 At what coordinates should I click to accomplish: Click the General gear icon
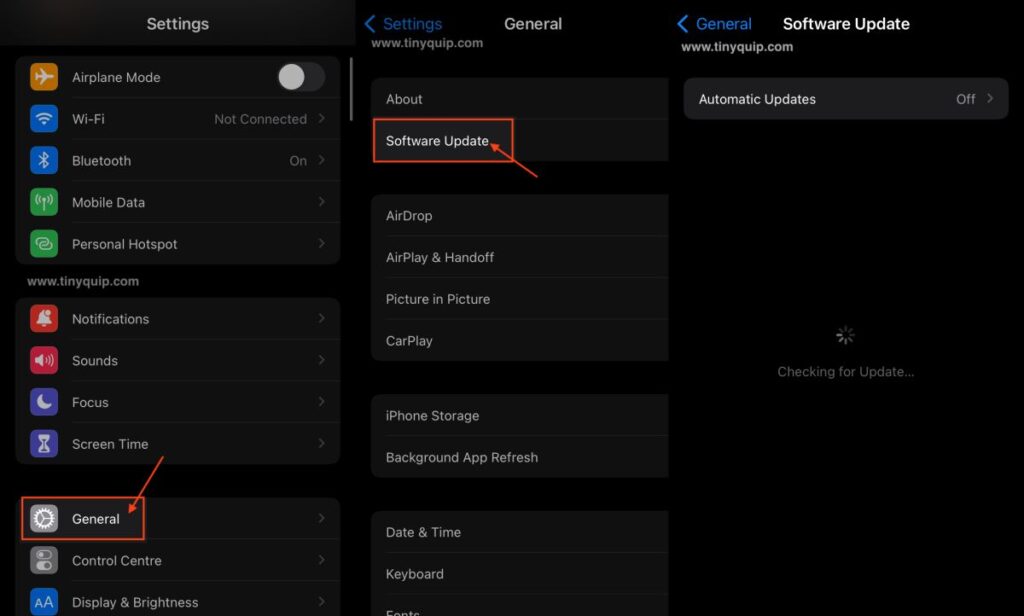point(44,518)
